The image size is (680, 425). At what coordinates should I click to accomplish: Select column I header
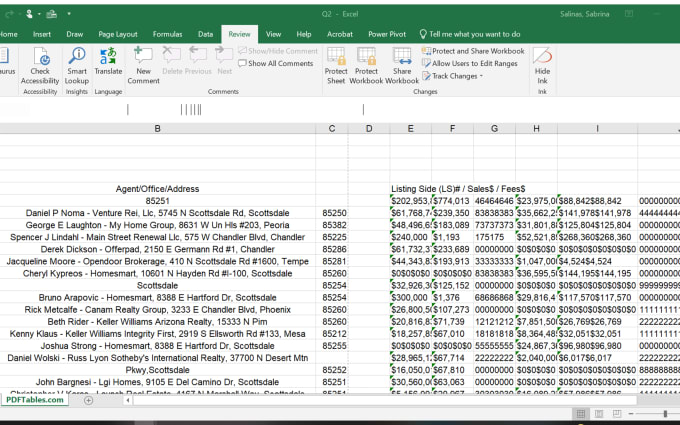point(598,128)
